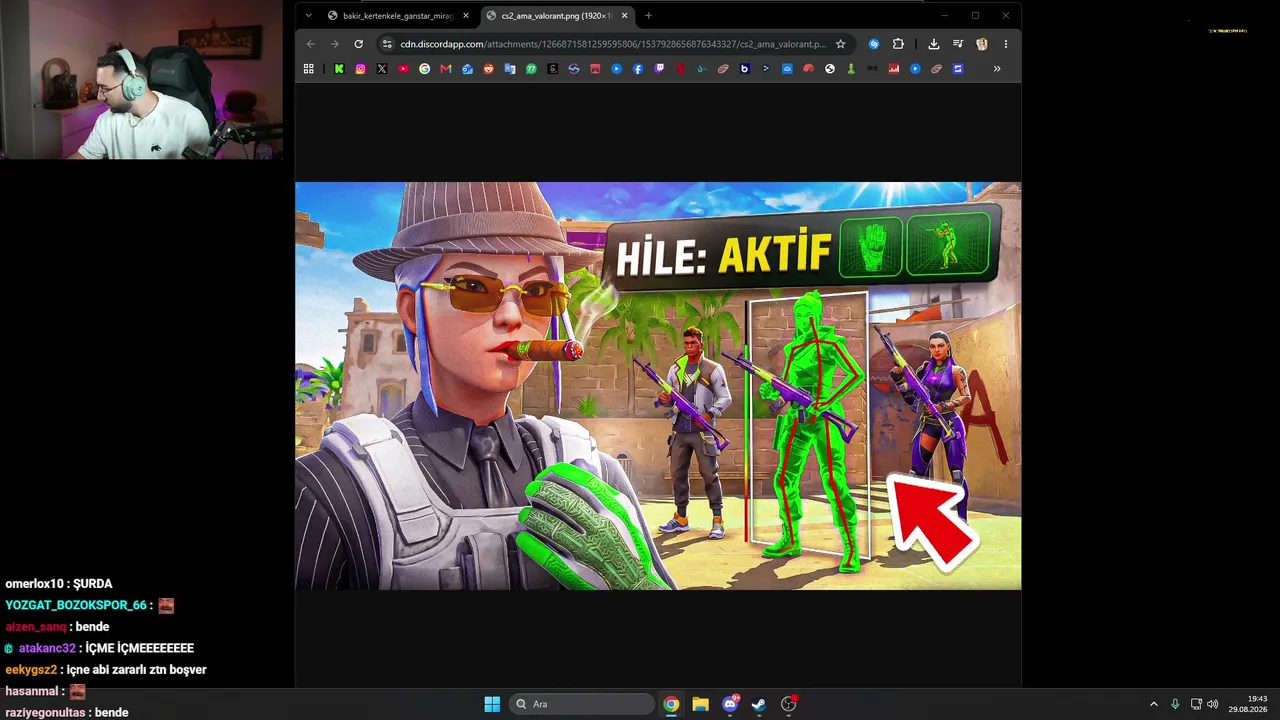The height and width of the screenshot is (720, 1280).
Task: Click the chat username eekygsz2
Action: tap(31, 670)
